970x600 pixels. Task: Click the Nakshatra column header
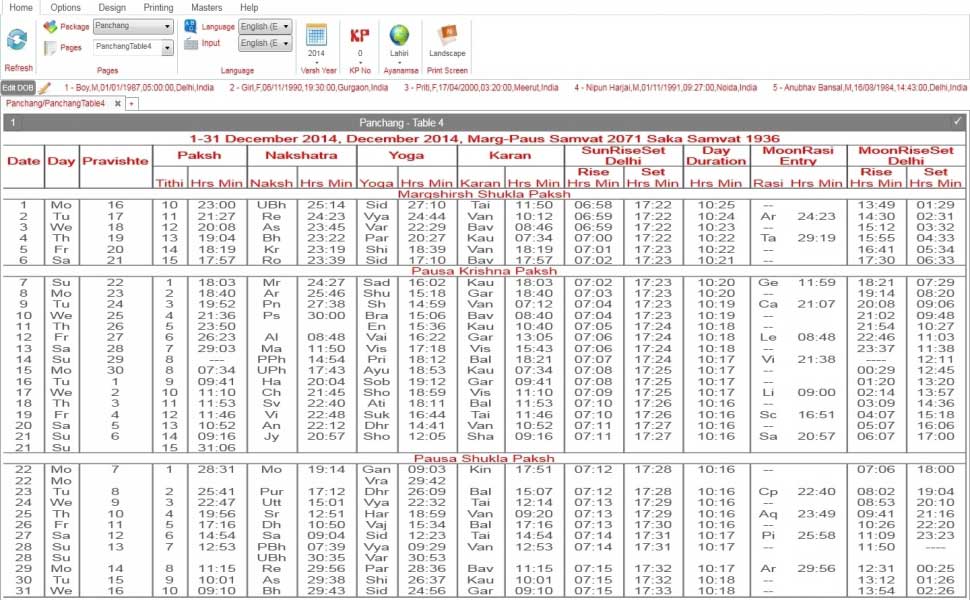click(x=301, y=155)
